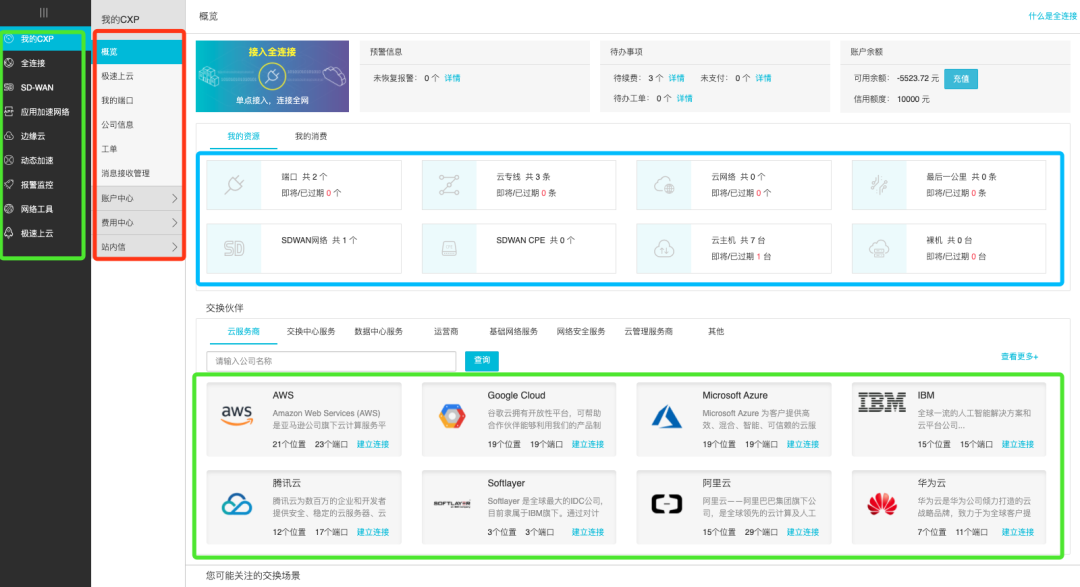Screen dimensions: 1080x587
Task: Select 概览 in the submenu
Action: (x=138, y=52)
